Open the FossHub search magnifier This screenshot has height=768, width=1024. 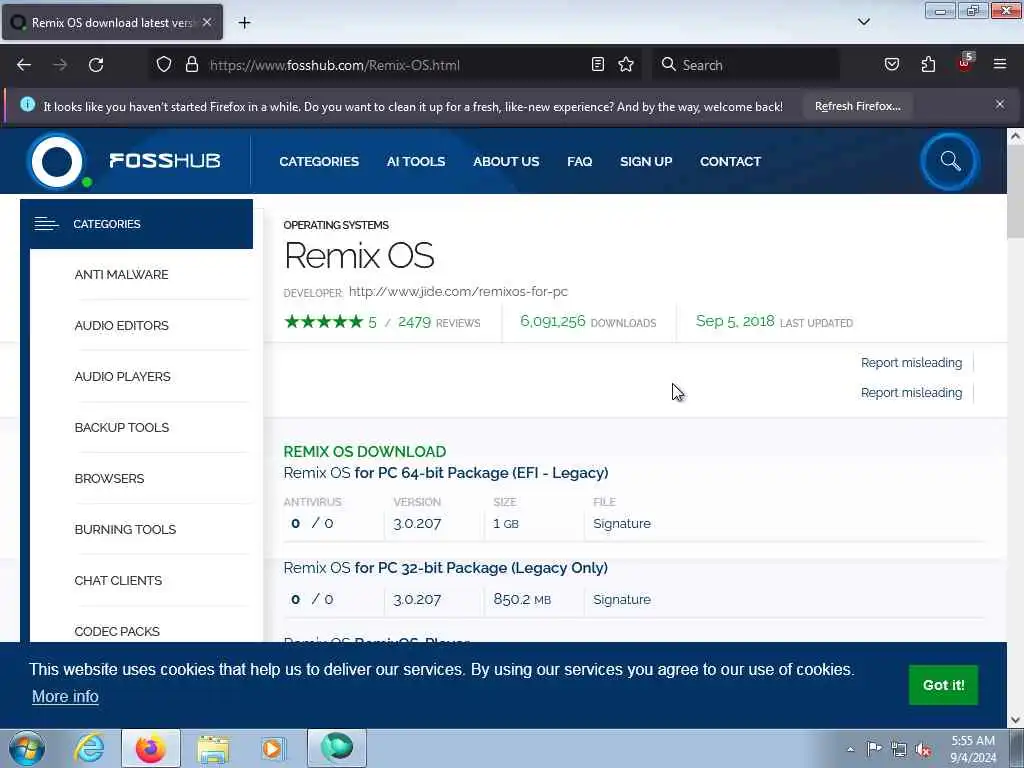(x=950, y=161)
